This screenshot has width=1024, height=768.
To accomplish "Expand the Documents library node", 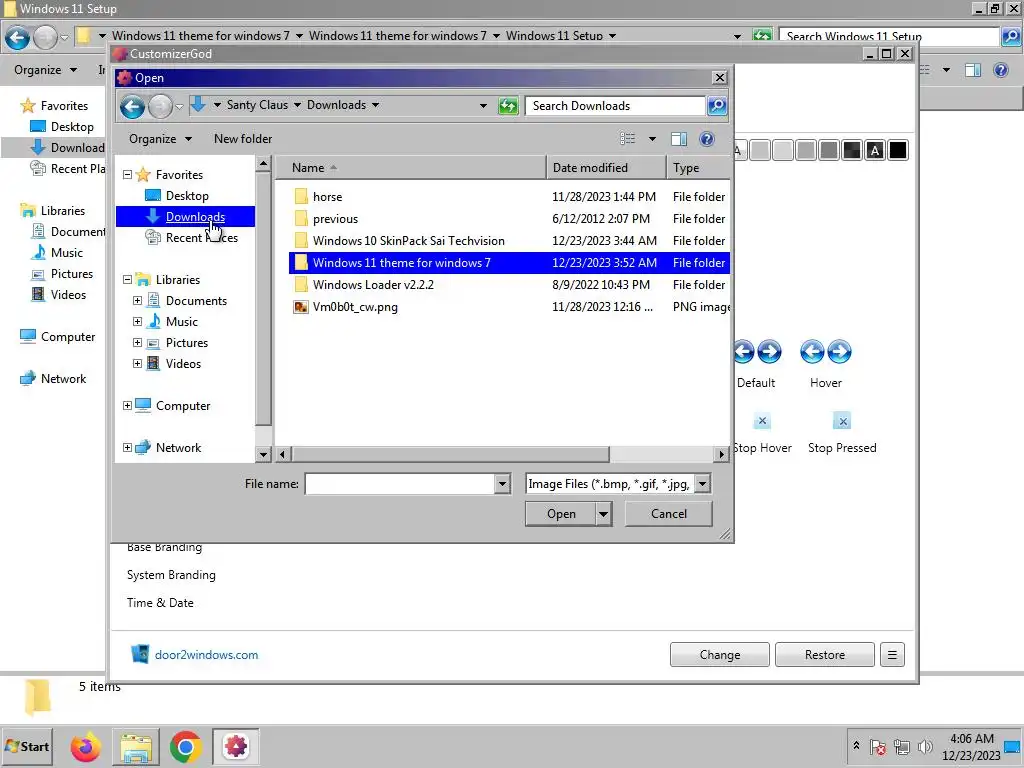I will (x=137, y=300).
